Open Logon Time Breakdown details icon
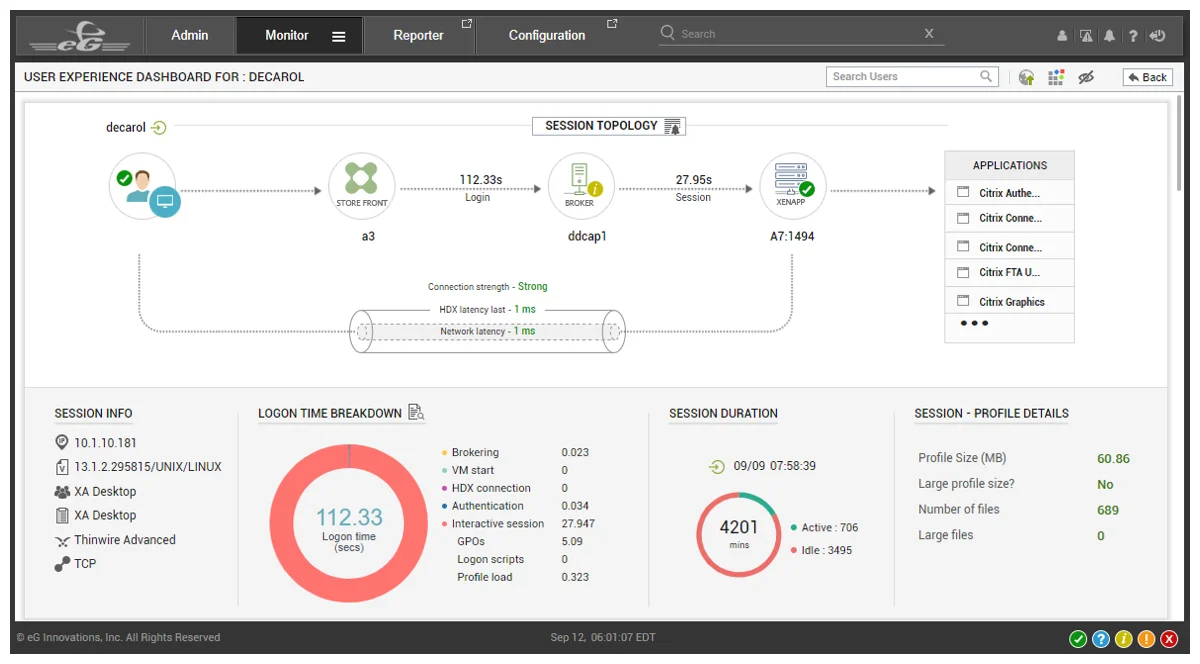1200x664 pixels. pyautogui.click(x=416, y=412)
